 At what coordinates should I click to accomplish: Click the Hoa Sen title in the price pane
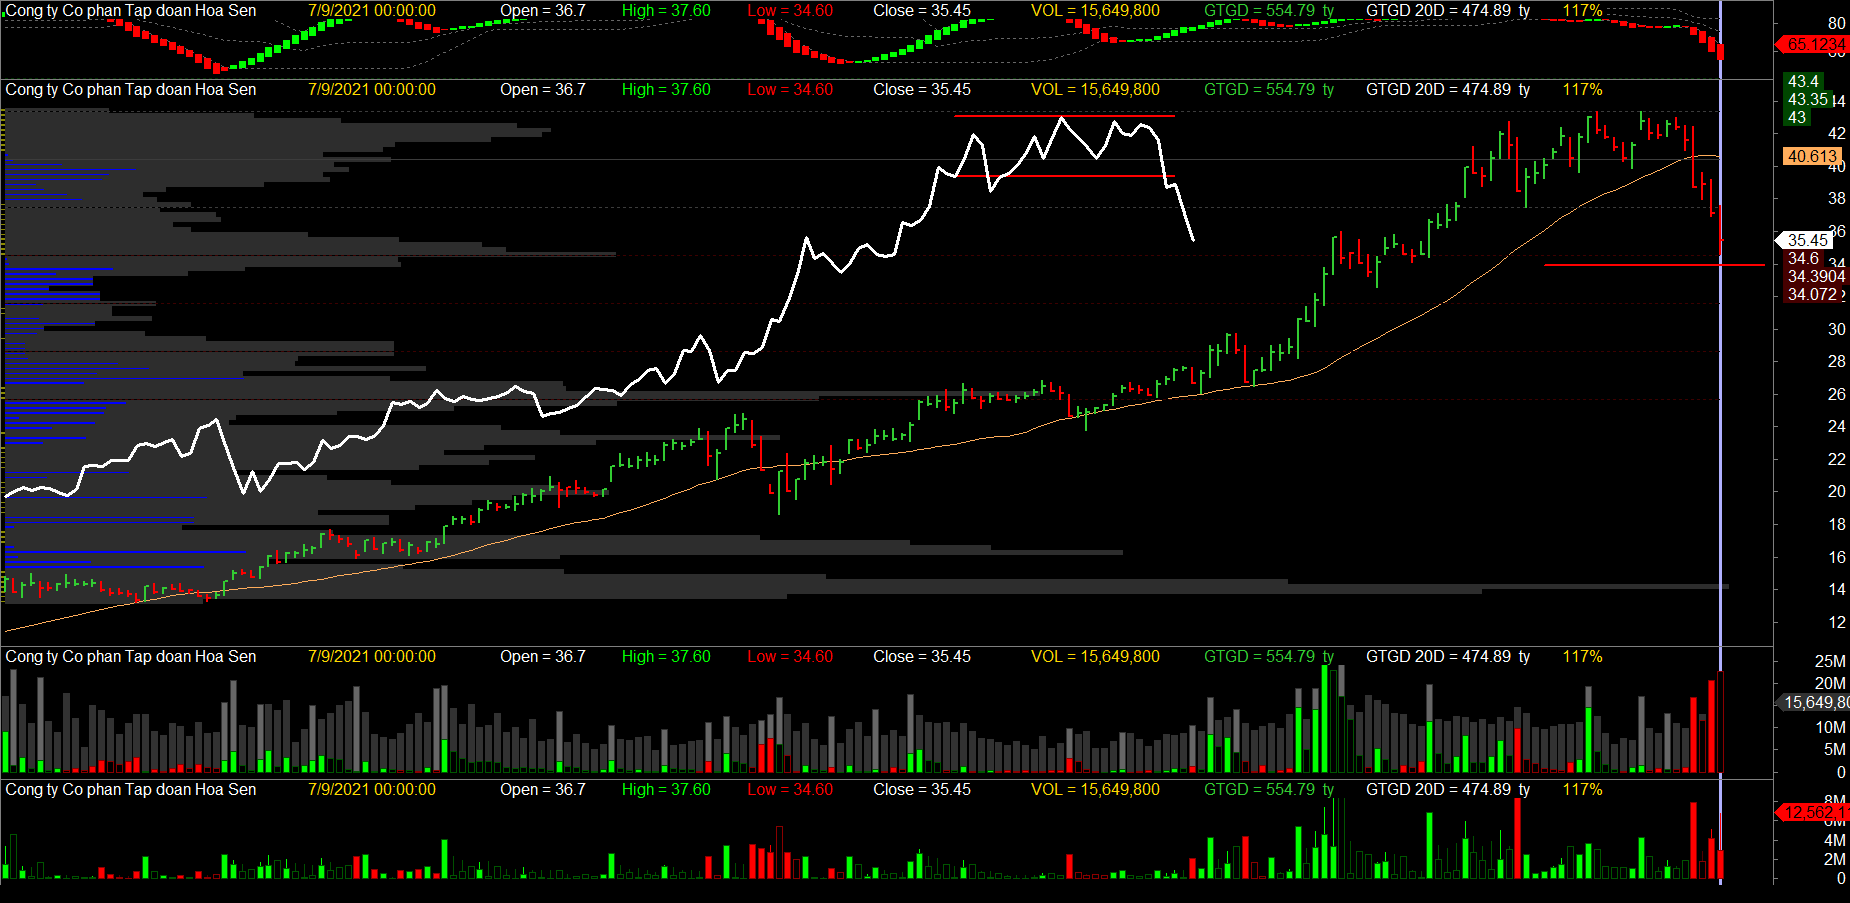click(x=131, y=90)
